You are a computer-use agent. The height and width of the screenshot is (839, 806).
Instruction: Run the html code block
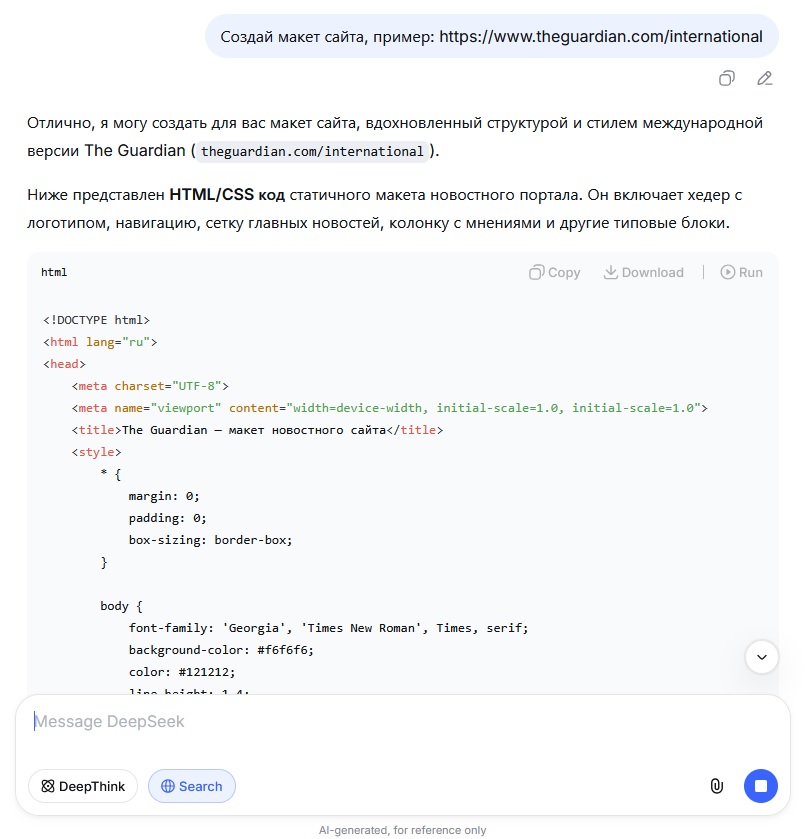[741, 272]
